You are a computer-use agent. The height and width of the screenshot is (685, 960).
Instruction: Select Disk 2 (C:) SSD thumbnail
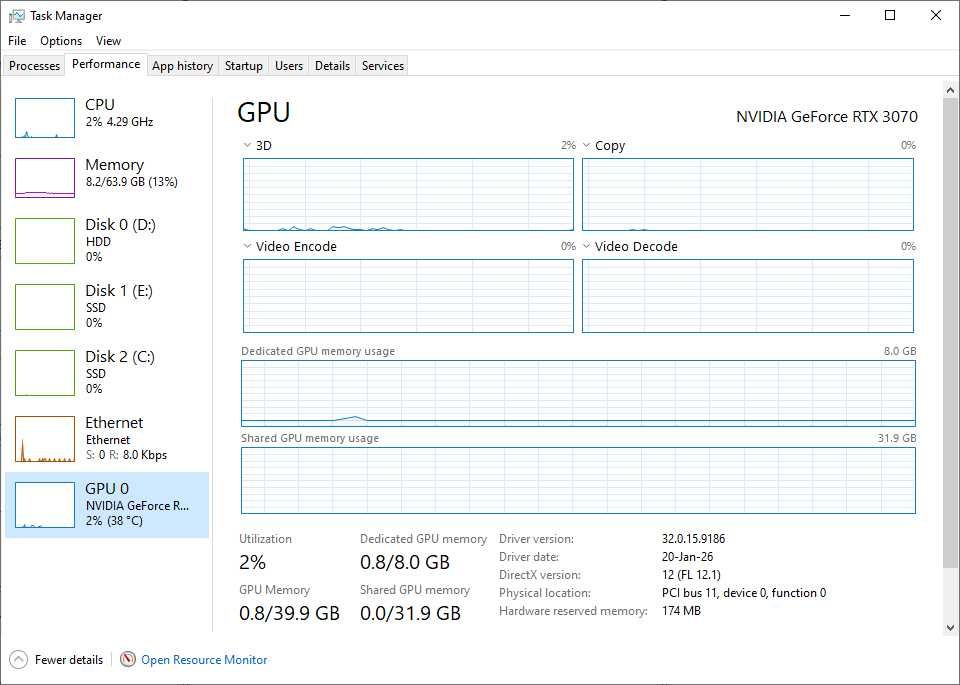pos(45,373)
